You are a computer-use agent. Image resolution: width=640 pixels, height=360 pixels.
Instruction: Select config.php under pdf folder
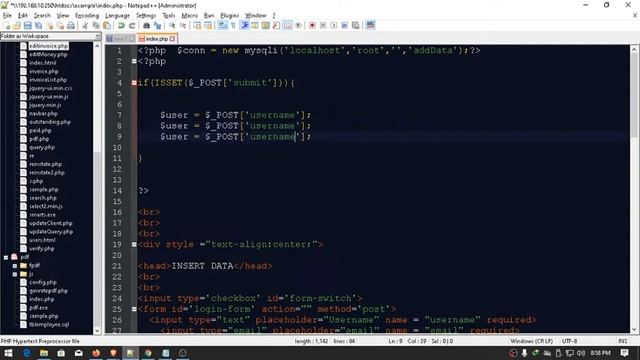click(43, 282)
